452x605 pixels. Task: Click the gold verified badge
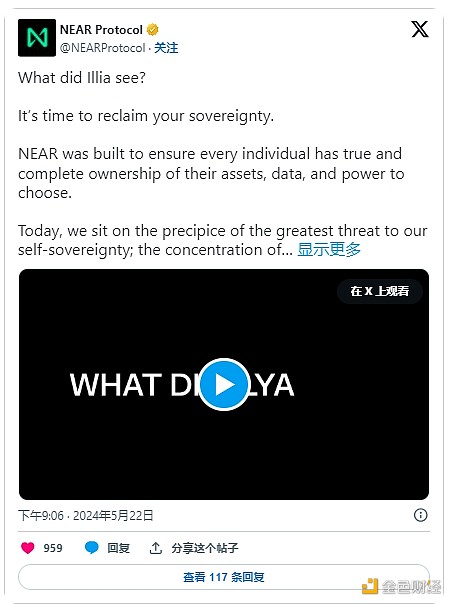click(x=153, y=29)
